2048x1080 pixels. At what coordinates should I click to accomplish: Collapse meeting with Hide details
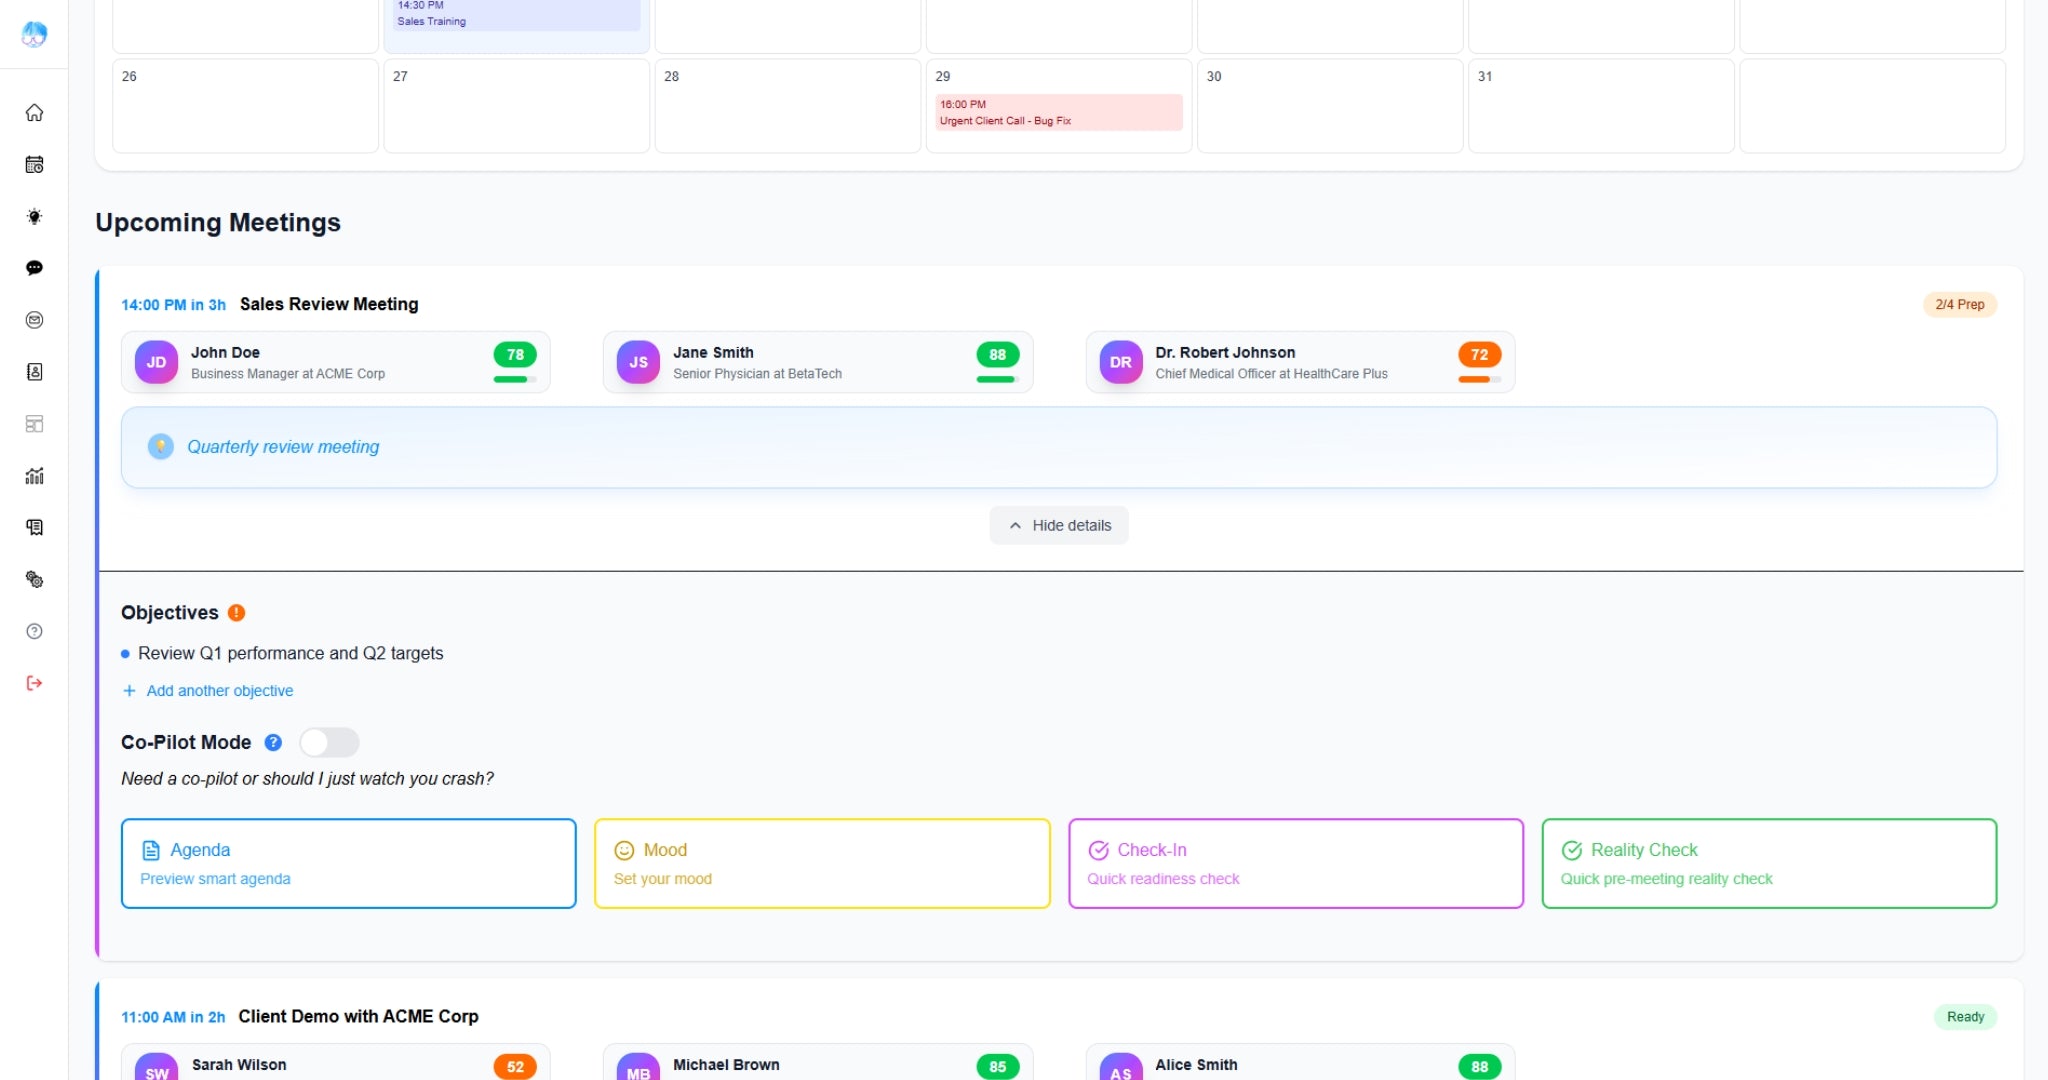pyautogui.click(x=1059, y=525)
